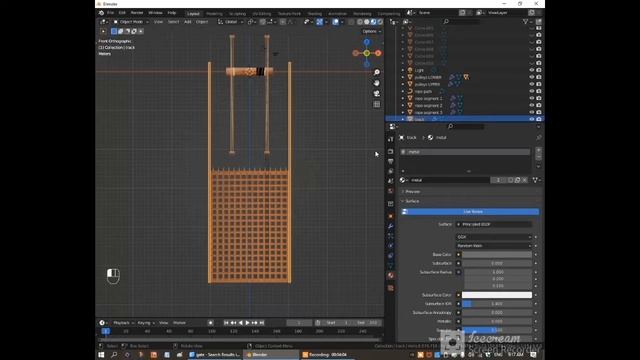Open the Output properties tab icon

tap(391, 161)
